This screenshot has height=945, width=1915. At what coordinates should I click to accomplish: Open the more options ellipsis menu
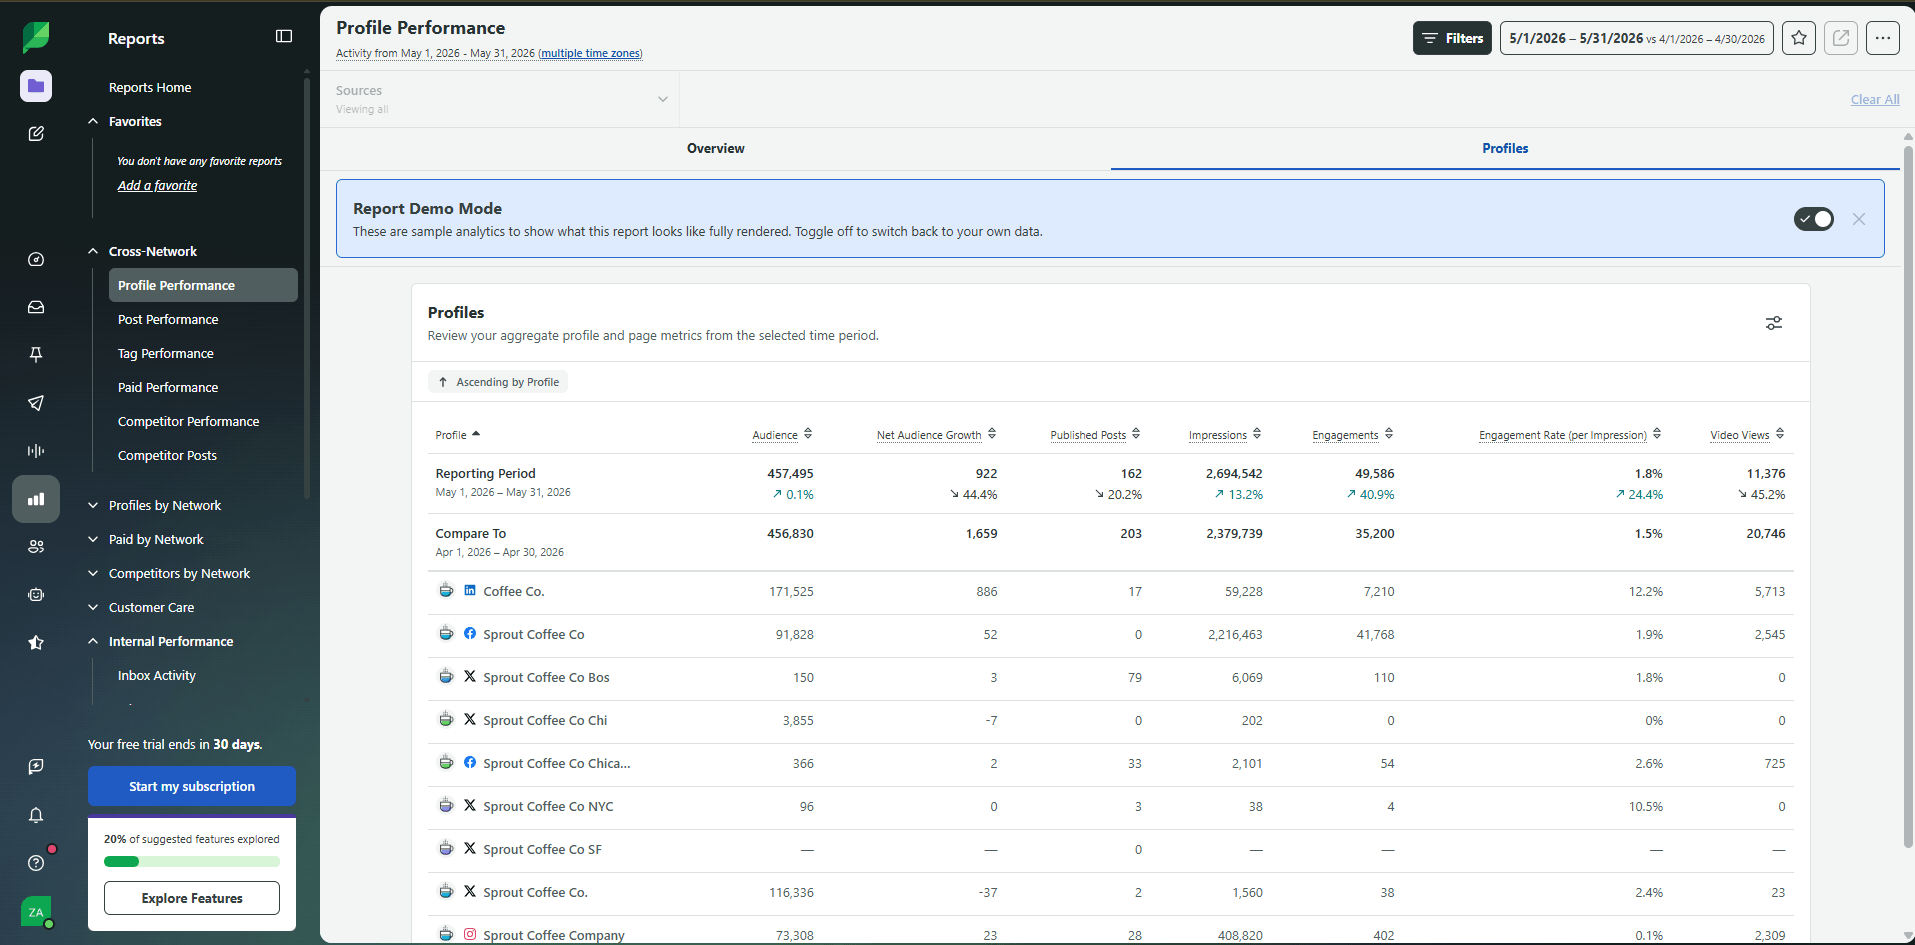point(1883,38)
